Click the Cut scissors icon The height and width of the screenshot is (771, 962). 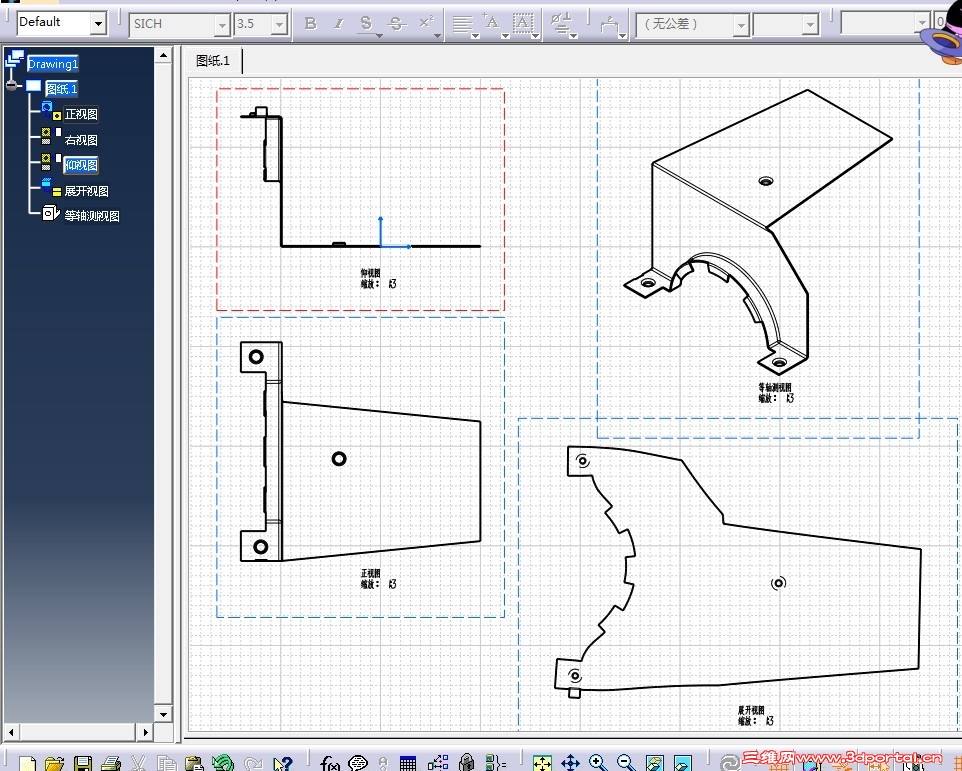pos(138,764)
